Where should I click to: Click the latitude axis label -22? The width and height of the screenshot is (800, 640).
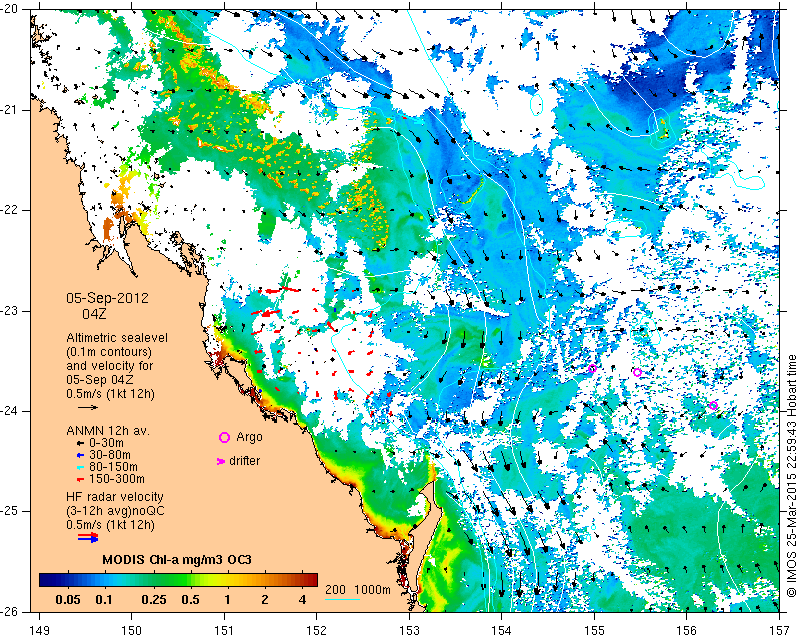point(9,210)
